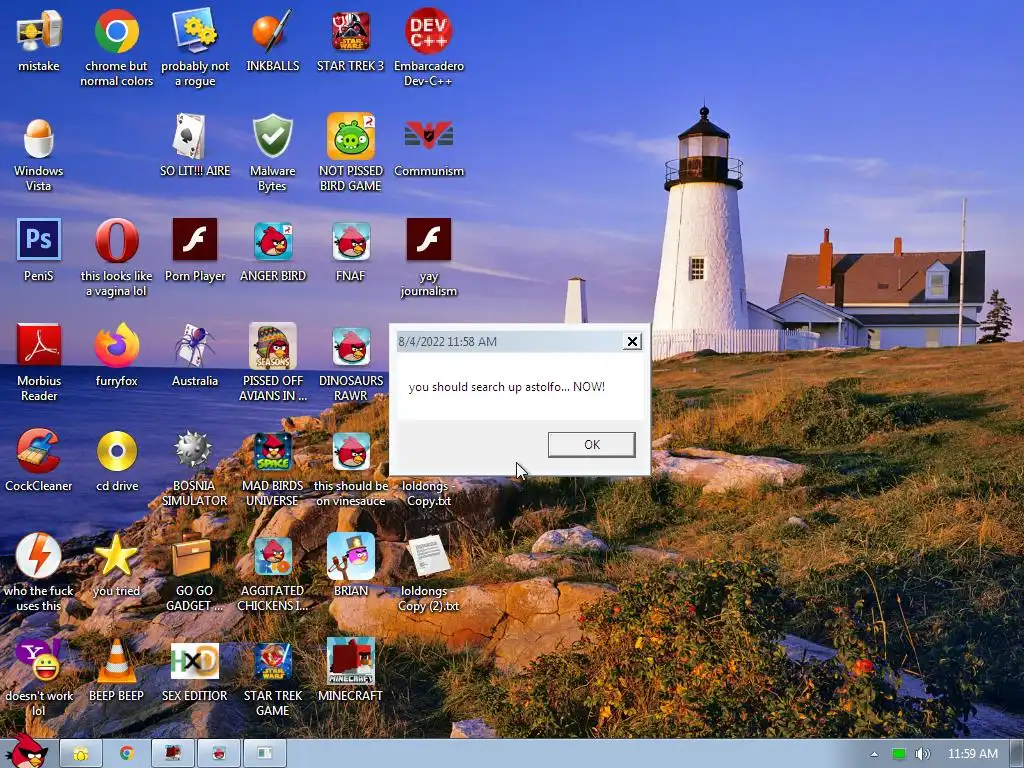Select the orange lightning bolt desktop icon

39,556
